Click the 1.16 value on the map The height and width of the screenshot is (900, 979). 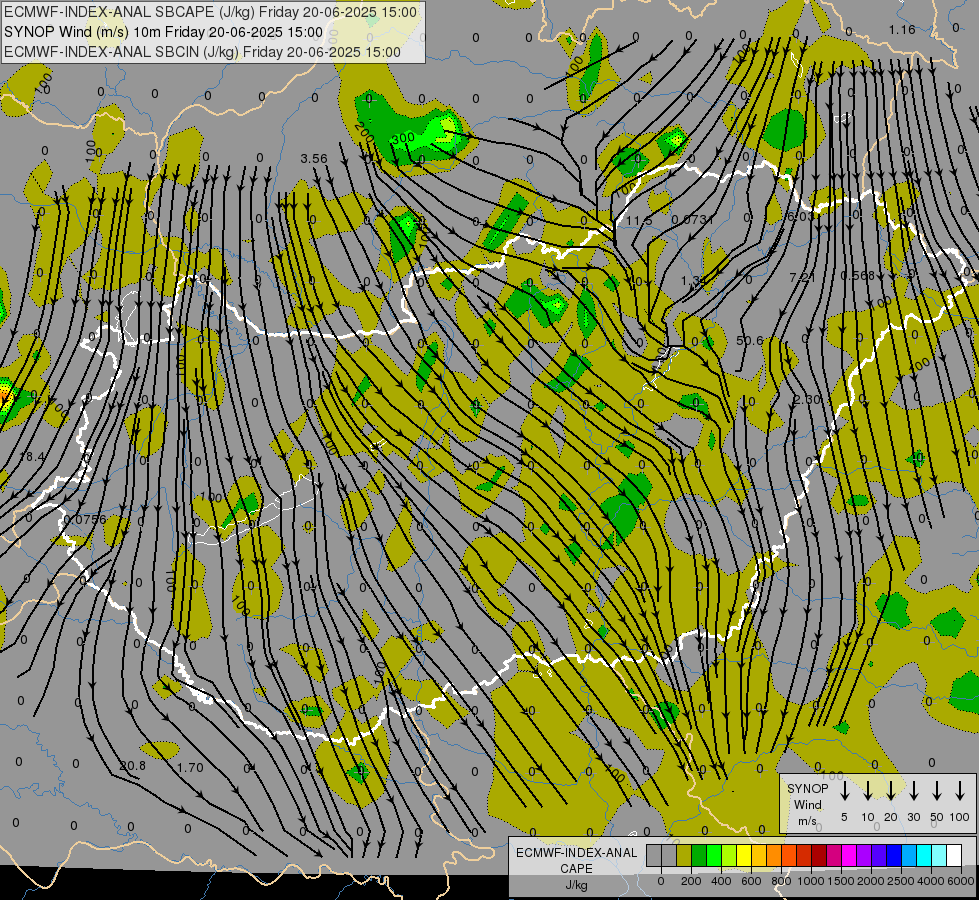point(902,29)
